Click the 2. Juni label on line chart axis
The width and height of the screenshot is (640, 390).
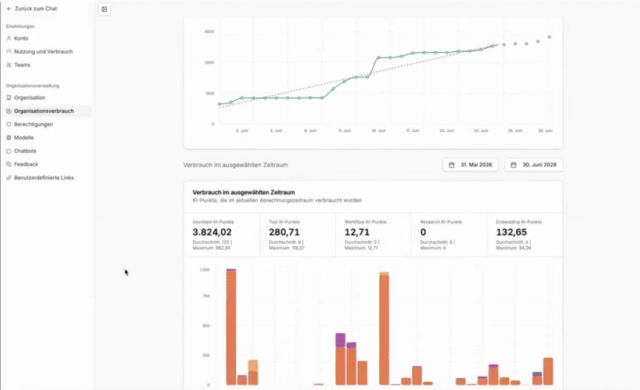tap(242, 131)
